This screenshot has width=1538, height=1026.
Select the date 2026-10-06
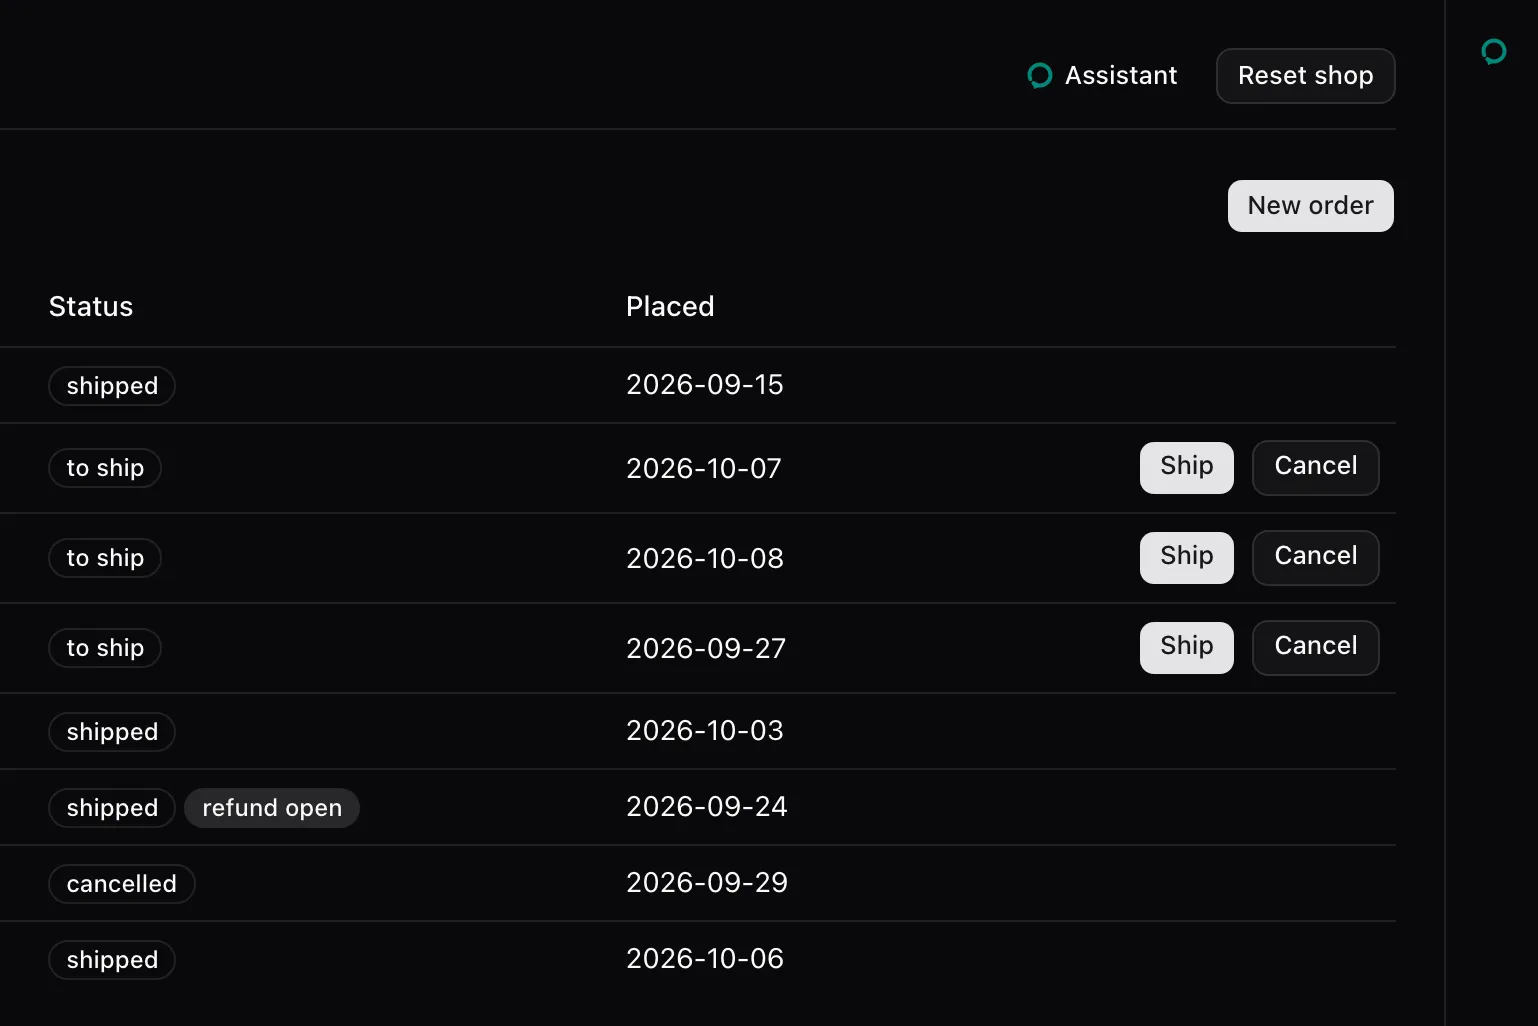click(x=705, y=959)
